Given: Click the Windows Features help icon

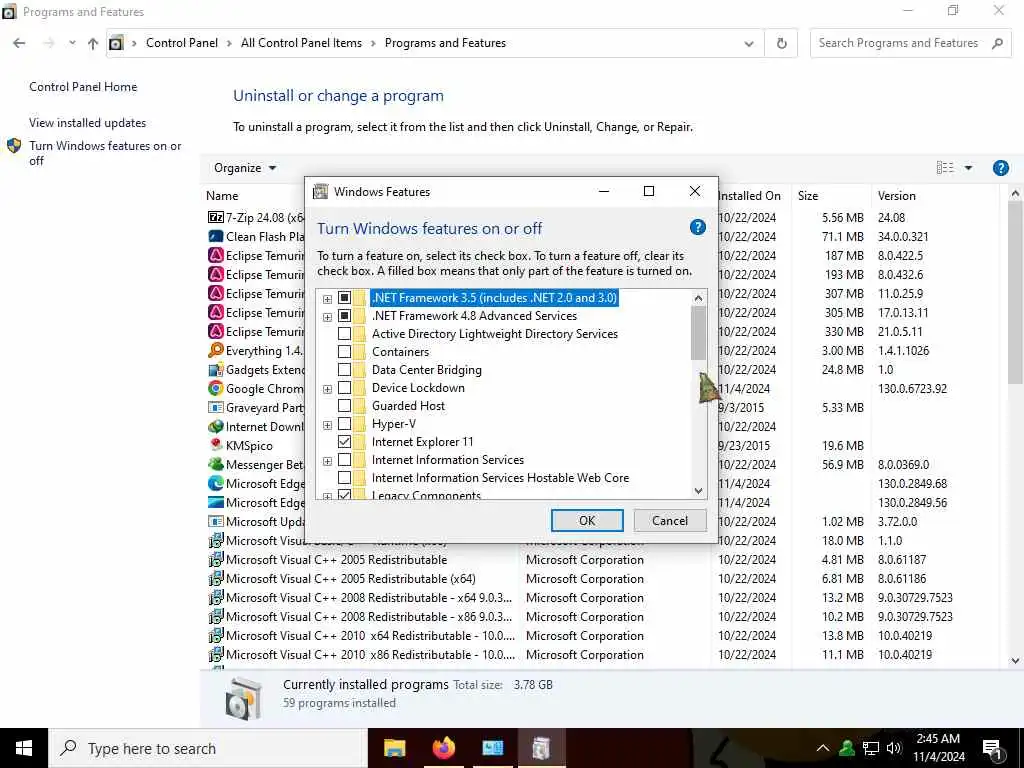Looking at the screenshot, I should click(x=697, y=227).
